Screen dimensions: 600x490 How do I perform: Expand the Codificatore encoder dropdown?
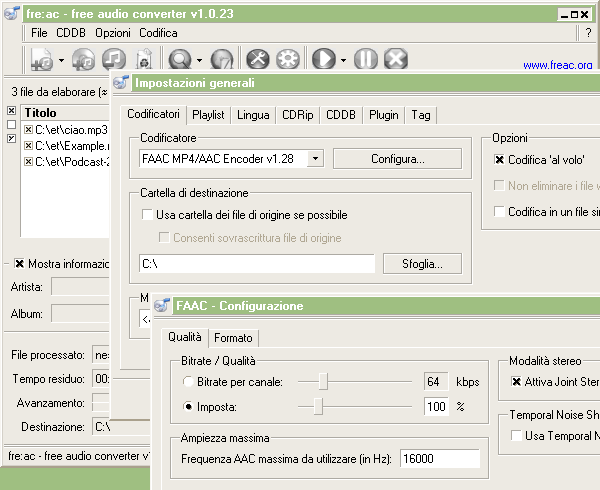click(x=315, y=158)
